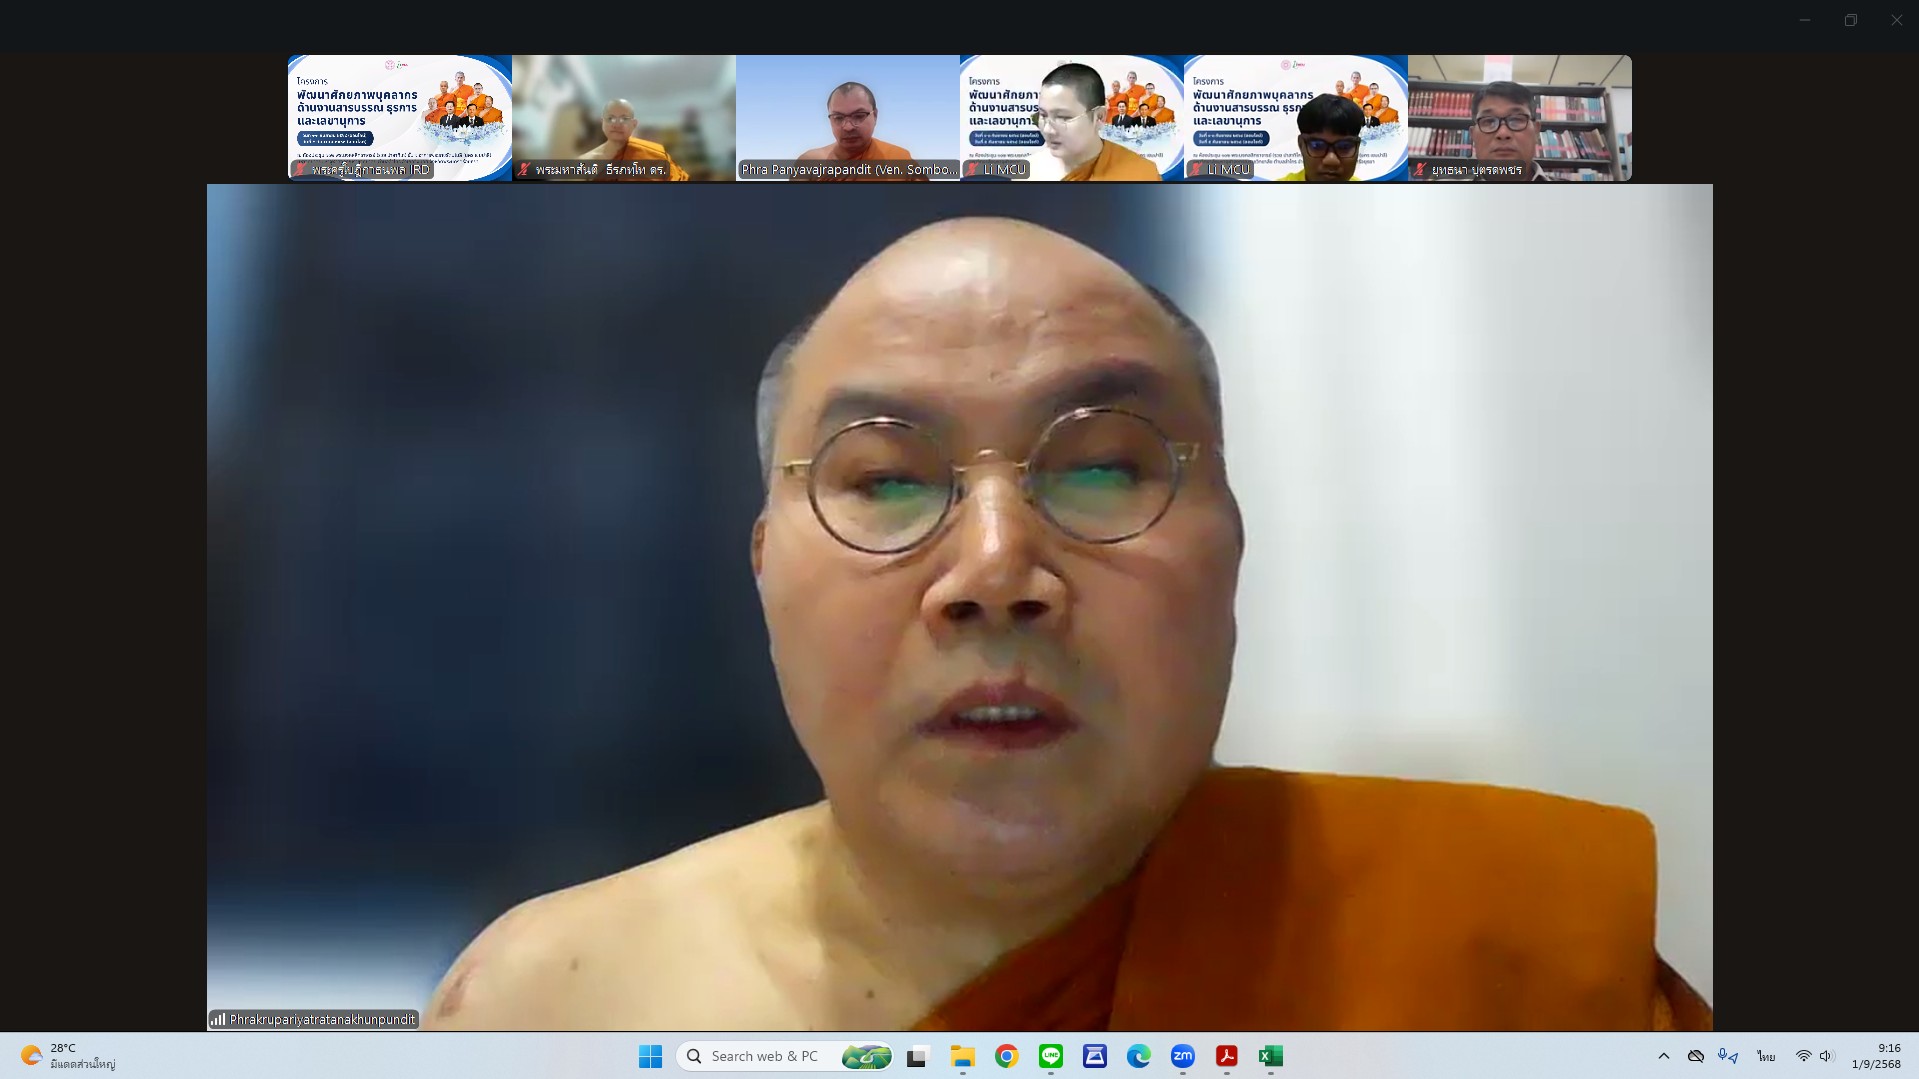Open Adobe Acrobat from the taskbar

[1226, 1056]
